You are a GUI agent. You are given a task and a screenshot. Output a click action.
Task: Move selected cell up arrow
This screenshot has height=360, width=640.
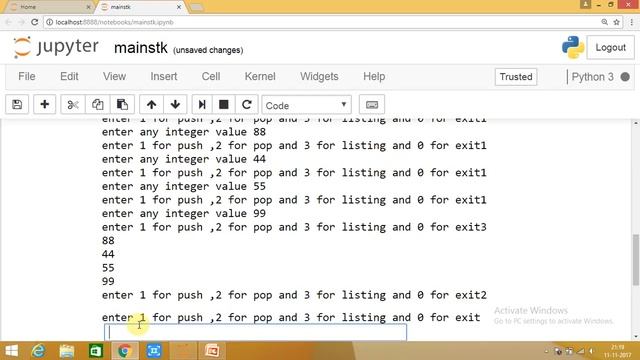[151, 104]
